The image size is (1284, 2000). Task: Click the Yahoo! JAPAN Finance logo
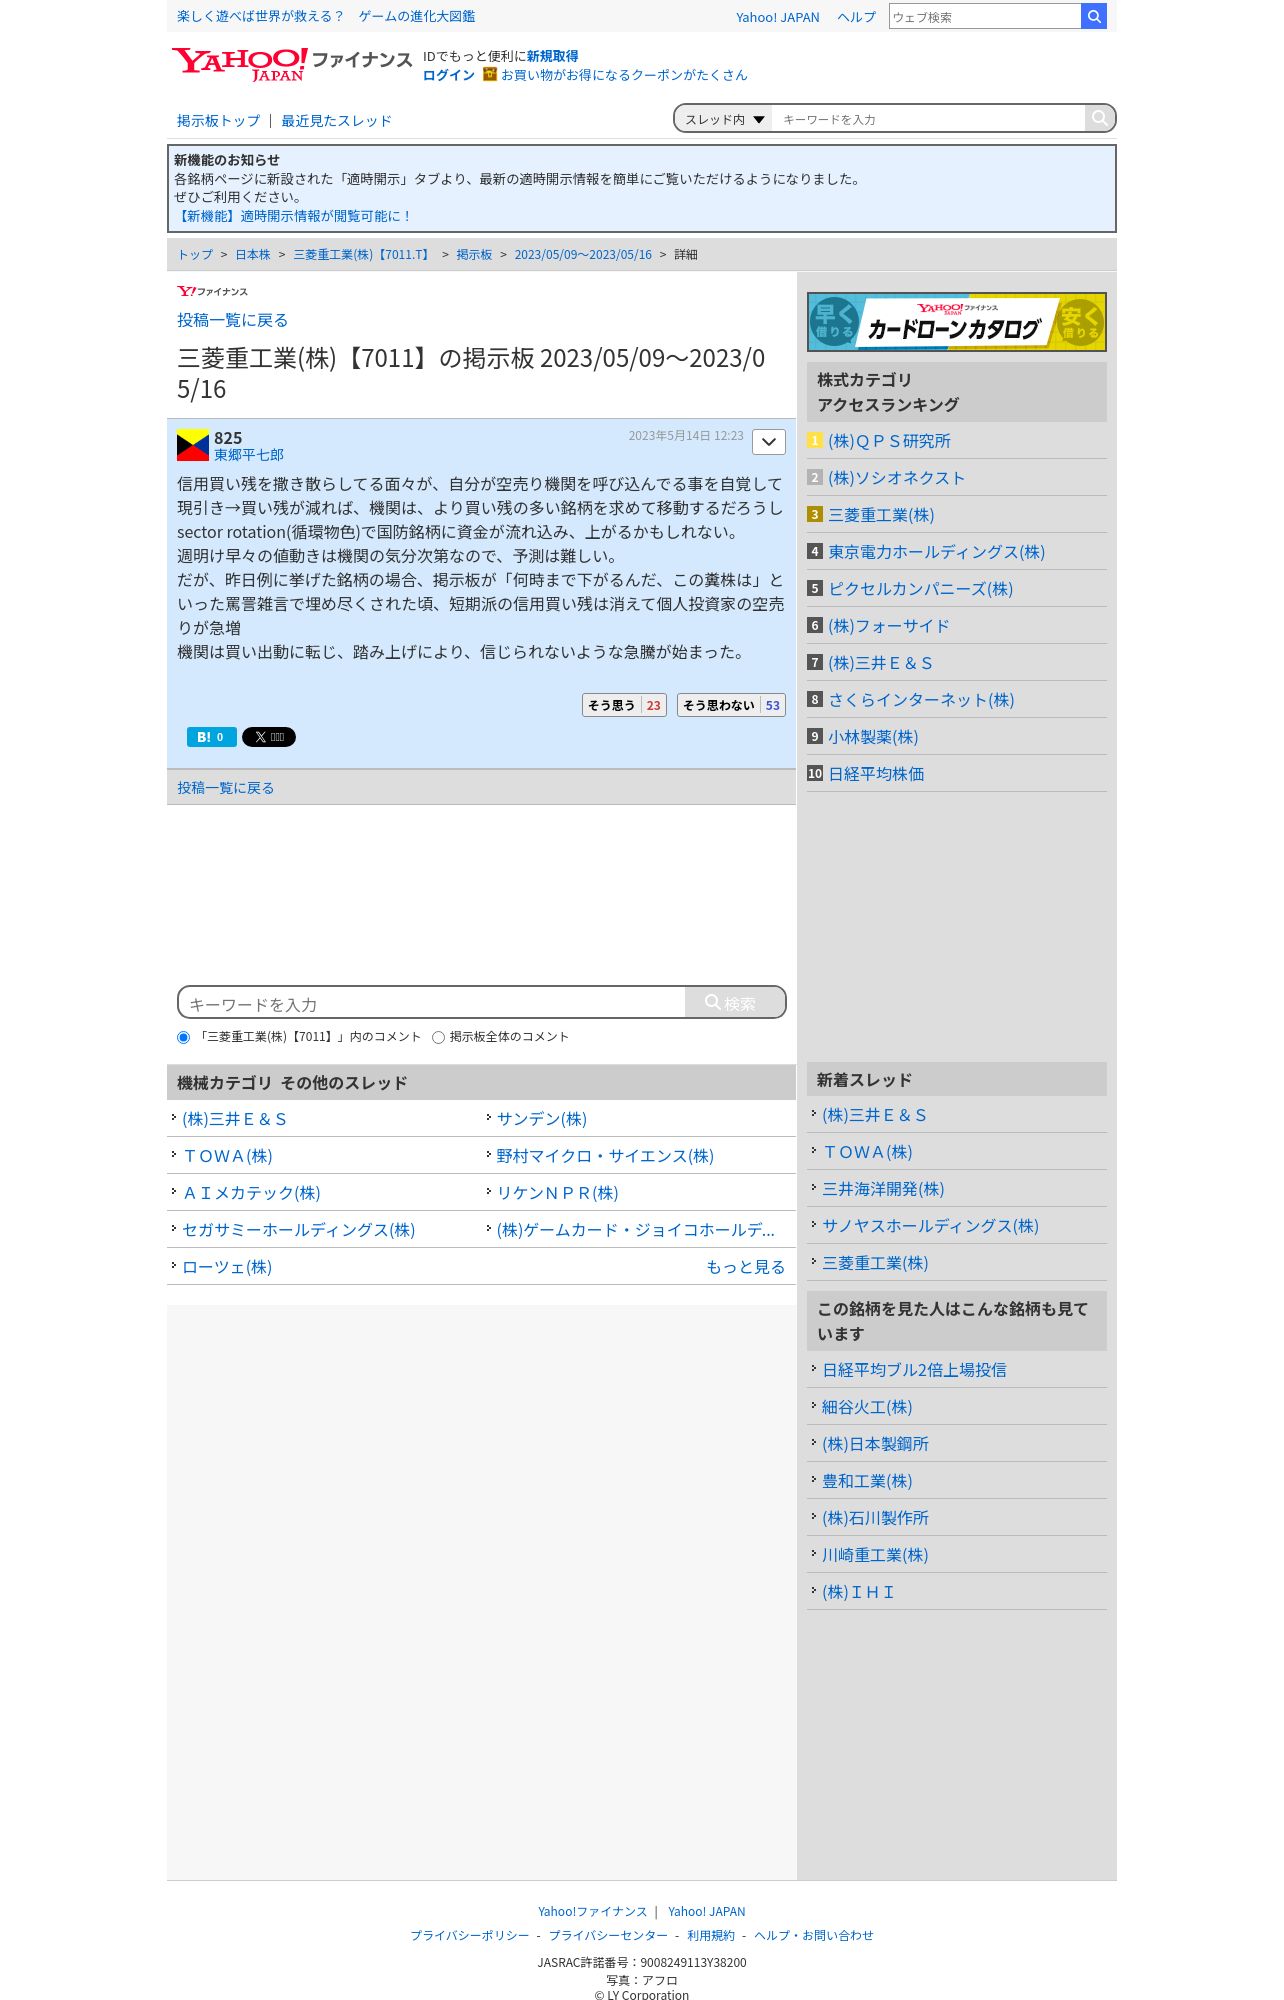[291, 64]
